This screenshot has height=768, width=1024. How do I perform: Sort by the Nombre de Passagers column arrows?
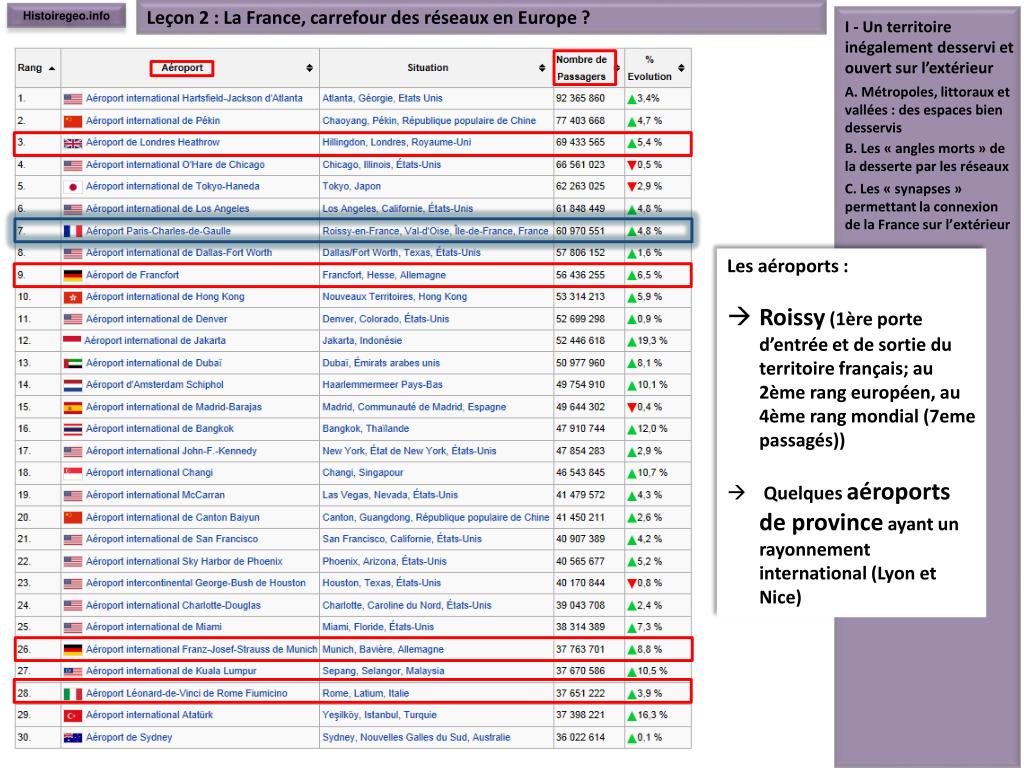pos(618,68)
